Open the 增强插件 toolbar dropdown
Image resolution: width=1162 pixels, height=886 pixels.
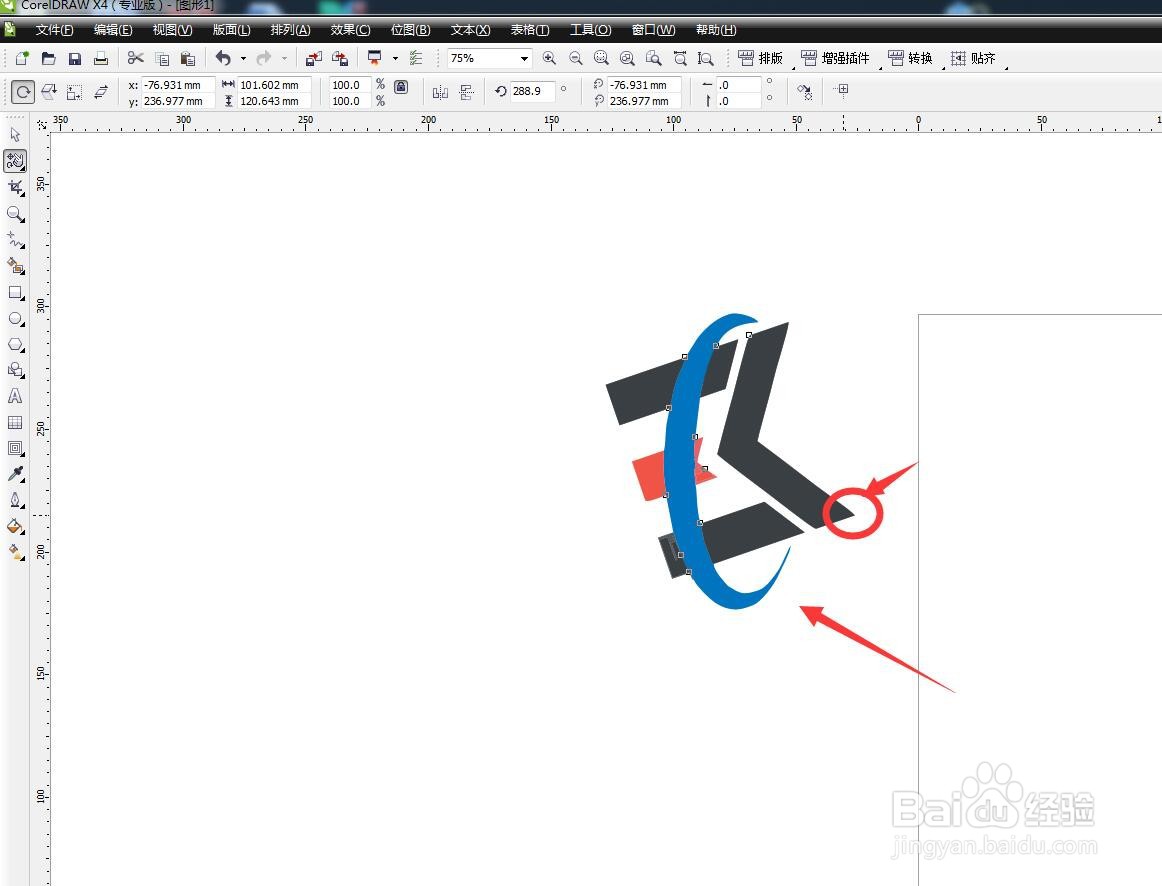coord(835,58)
